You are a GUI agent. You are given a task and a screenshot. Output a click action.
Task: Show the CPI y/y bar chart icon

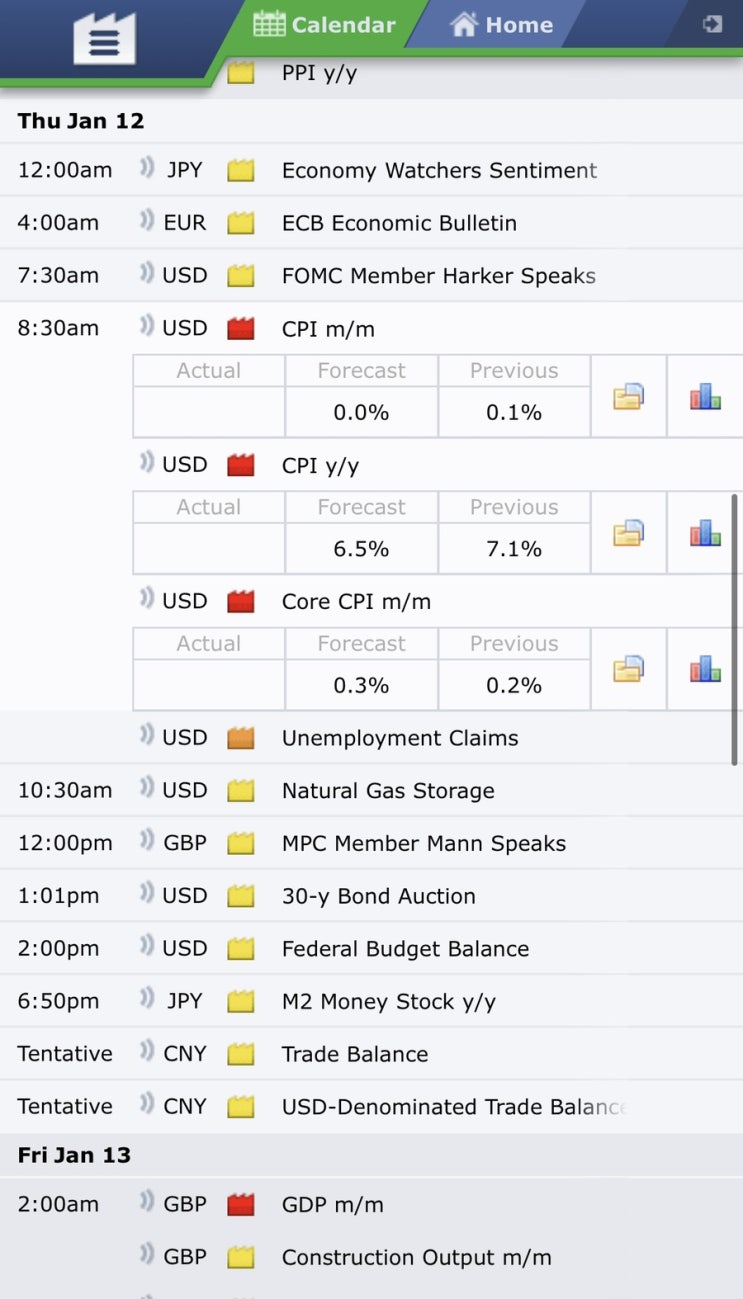pyautogui.click(x=705, y=534)
